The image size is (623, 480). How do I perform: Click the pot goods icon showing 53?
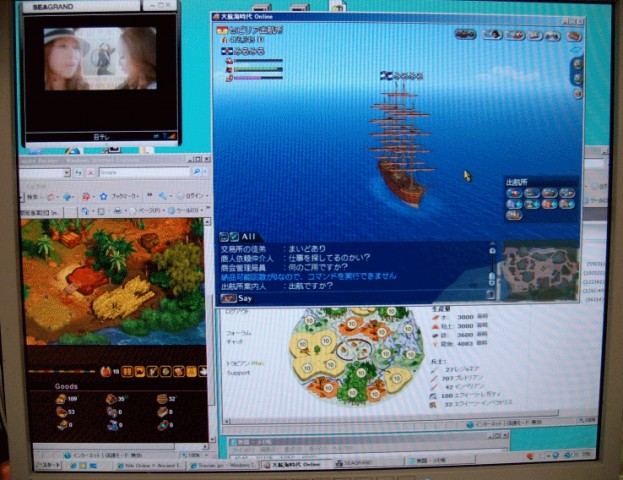(61, 412)
